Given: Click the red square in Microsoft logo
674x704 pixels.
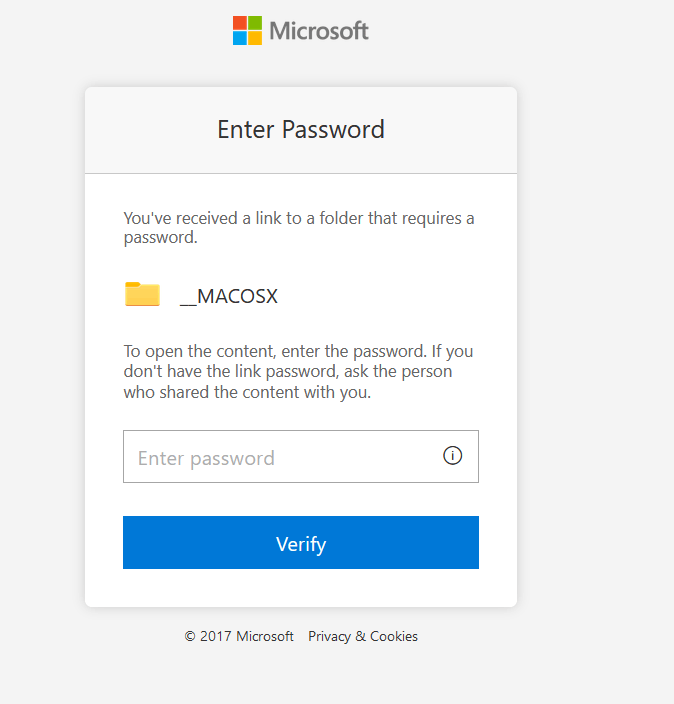Looking at the screenshot, I should coord(240,22).
